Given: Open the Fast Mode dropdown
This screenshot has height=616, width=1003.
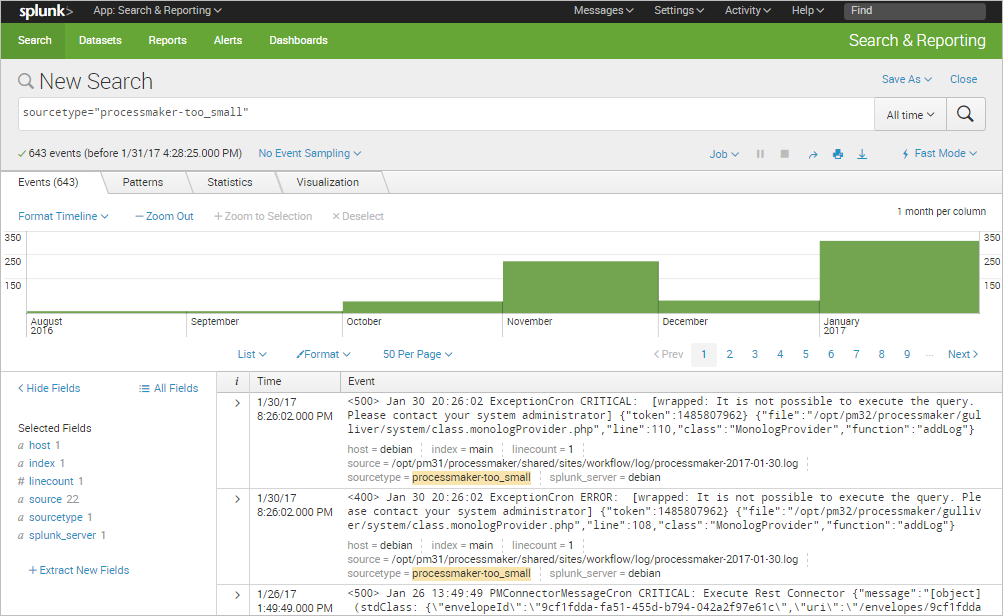Looking at the screenshot, I should [x=939, y=154].
